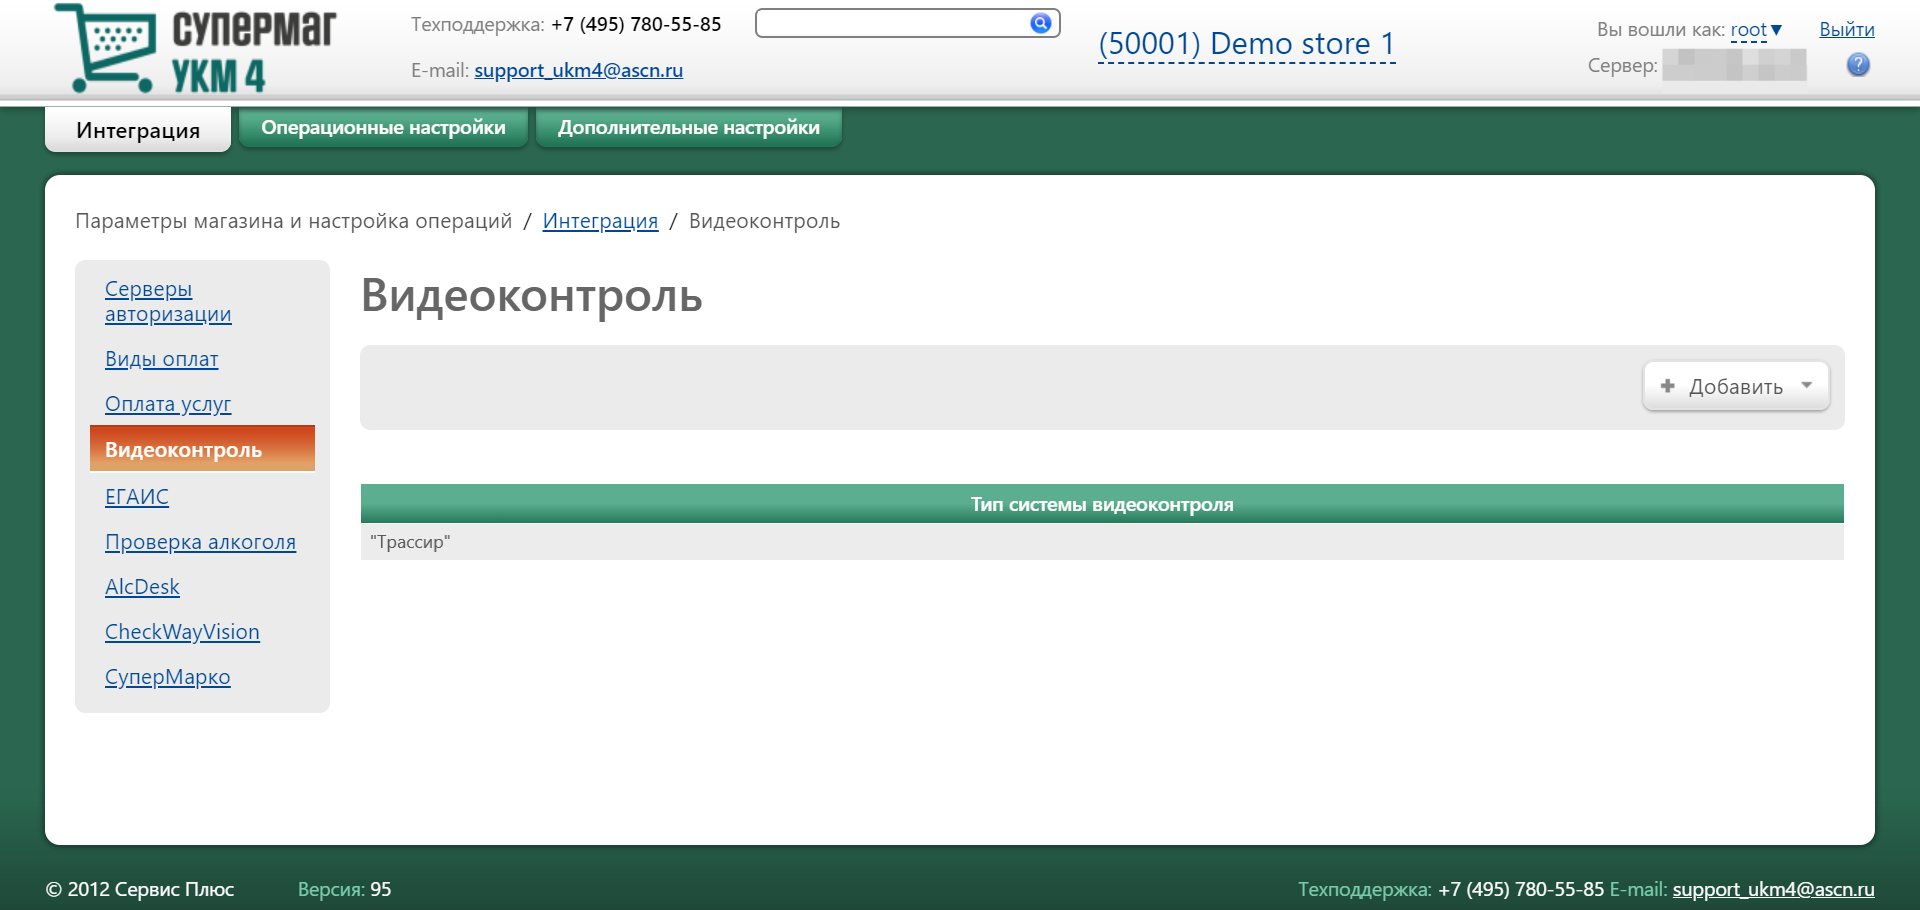Click the Выйти logout link
1920x910 pixels.
[x=1846, y=30]
